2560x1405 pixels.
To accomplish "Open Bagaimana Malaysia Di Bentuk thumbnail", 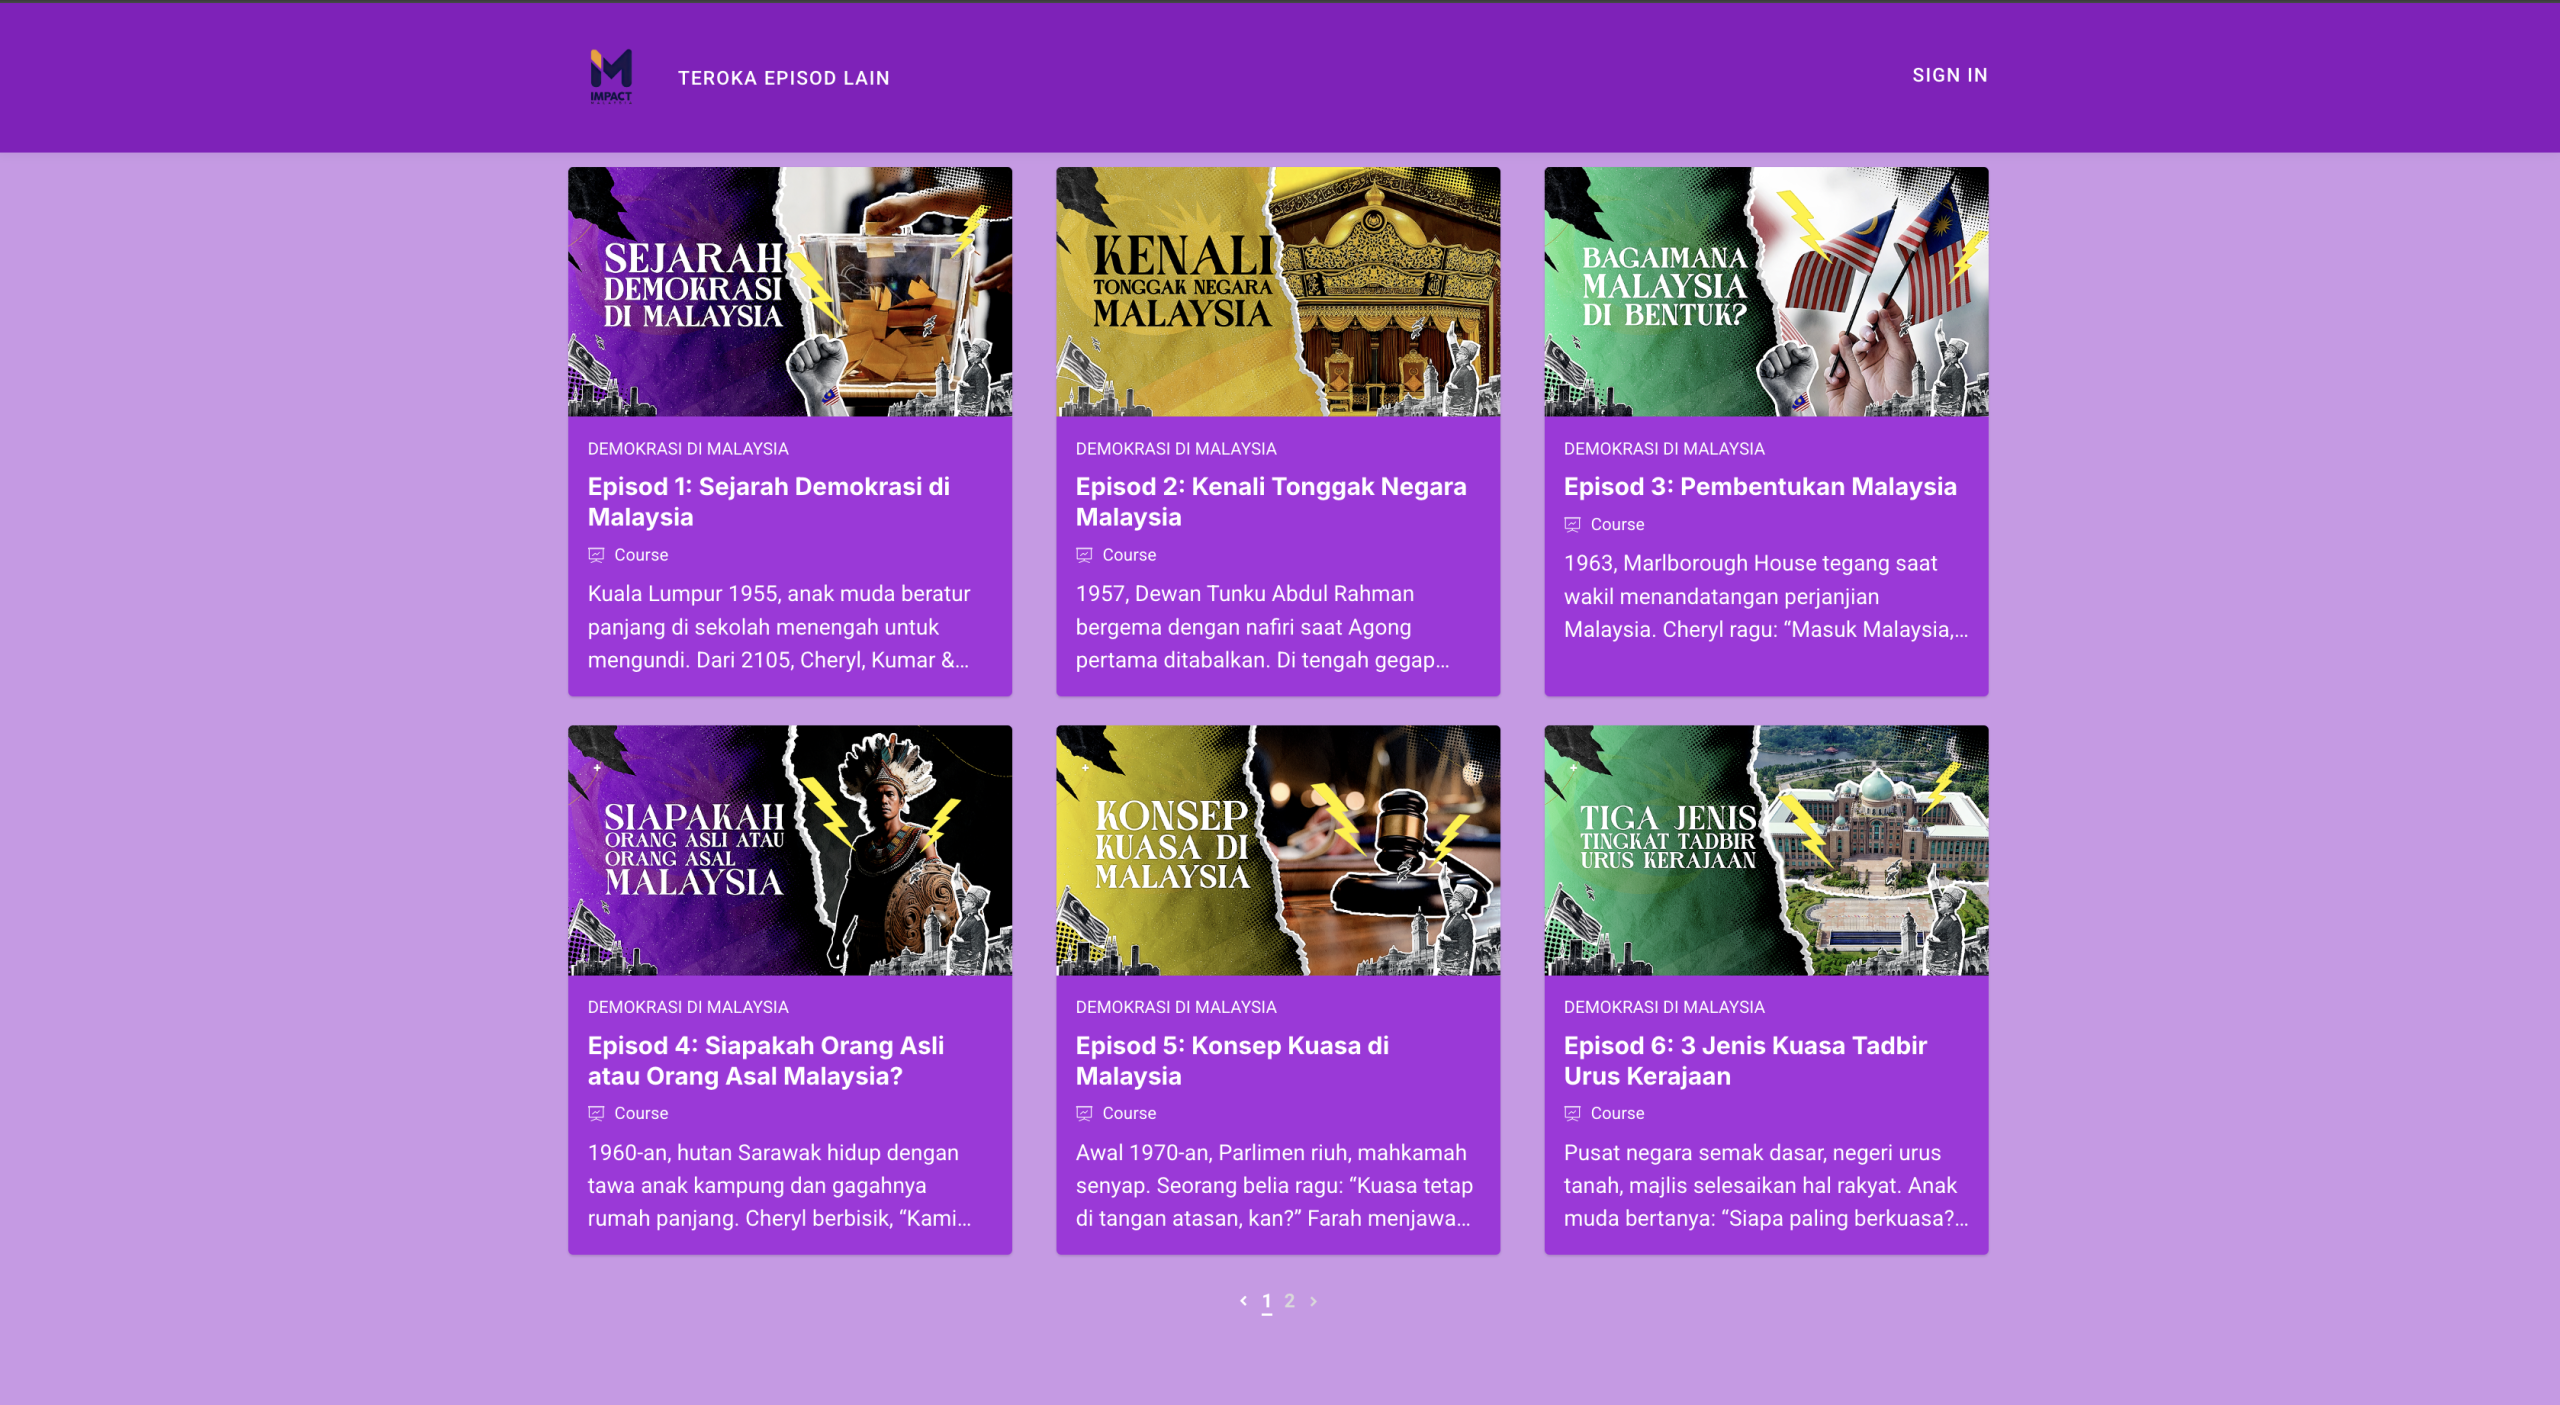I will click(1765, 291).
